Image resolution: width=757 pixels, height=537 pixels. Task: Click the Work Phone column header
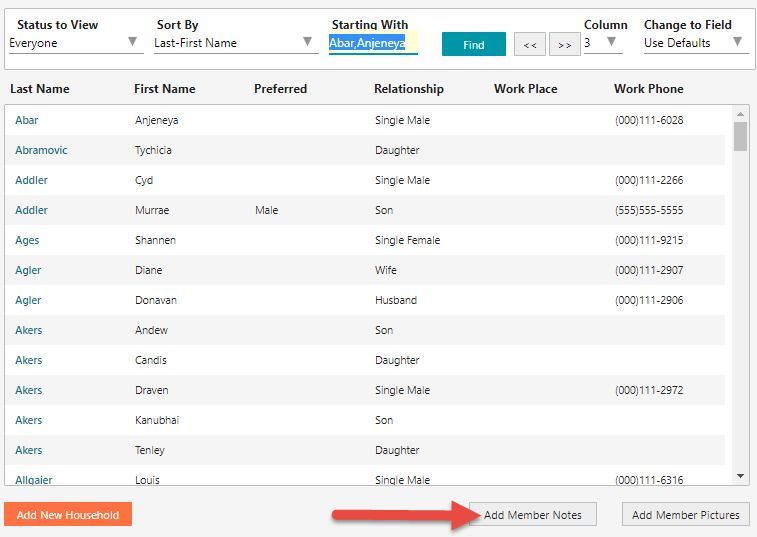click(x=648, y=89)
